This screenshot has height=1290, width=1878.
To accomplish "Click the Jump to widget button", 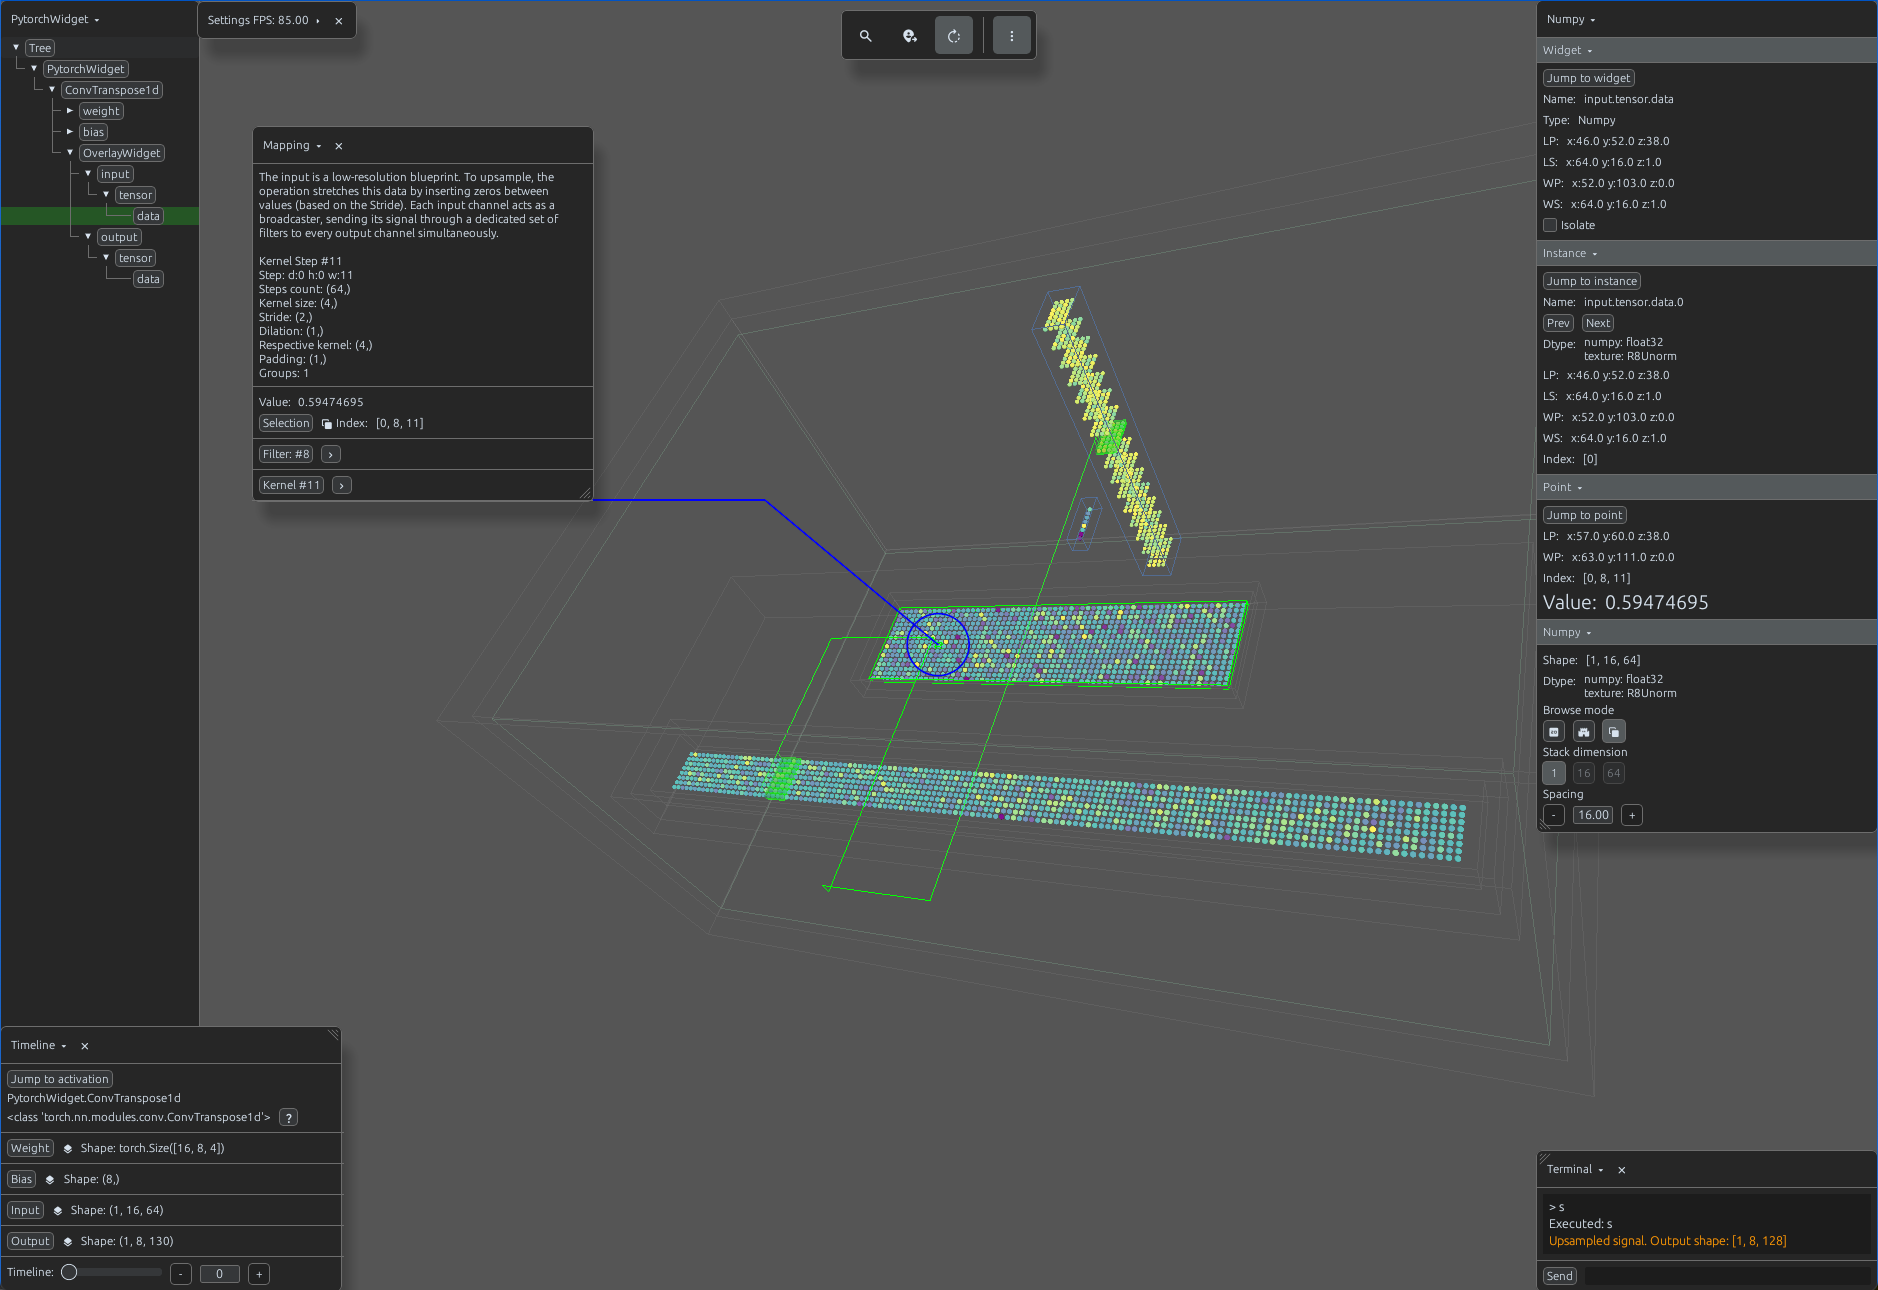I will point(1588,78).
